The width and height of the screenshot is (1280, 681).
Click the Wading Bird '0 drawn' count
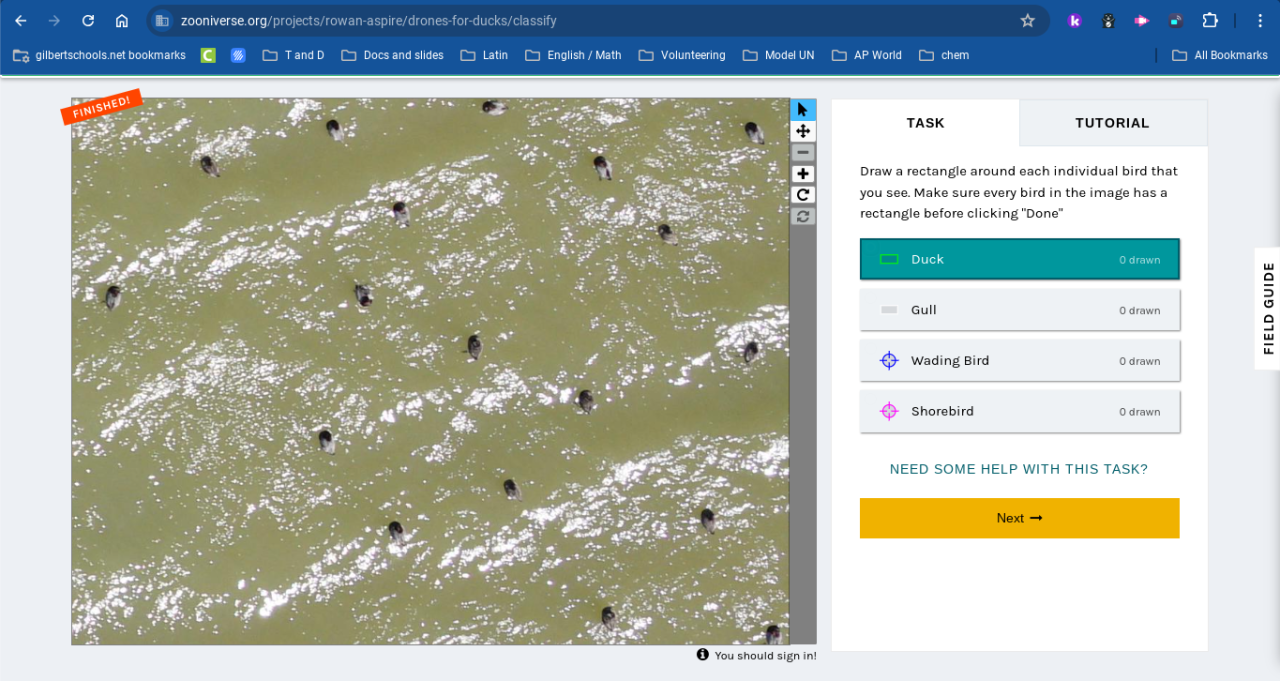click(x=1140, y=362)
